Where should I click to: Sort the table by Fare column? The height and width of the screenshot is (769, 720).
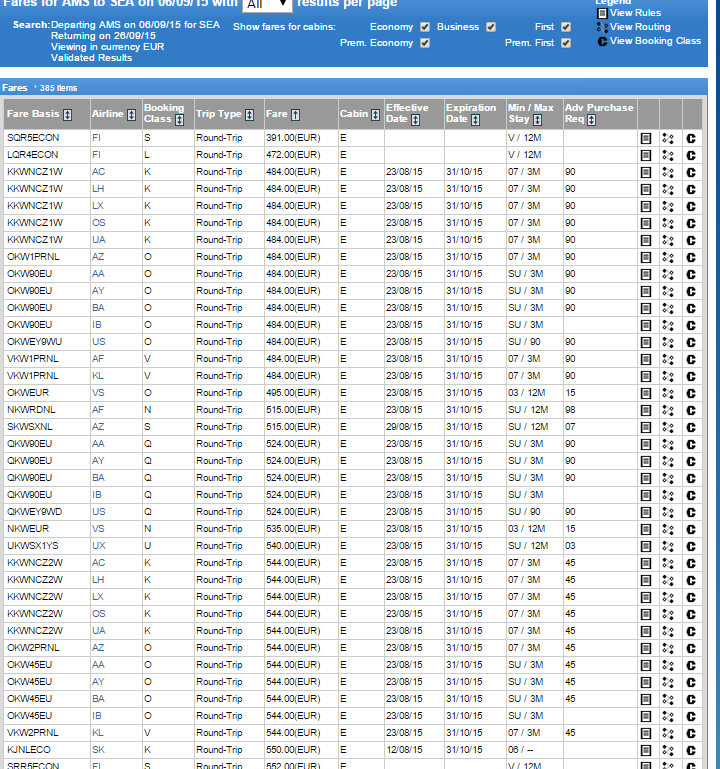pos(296,115)
